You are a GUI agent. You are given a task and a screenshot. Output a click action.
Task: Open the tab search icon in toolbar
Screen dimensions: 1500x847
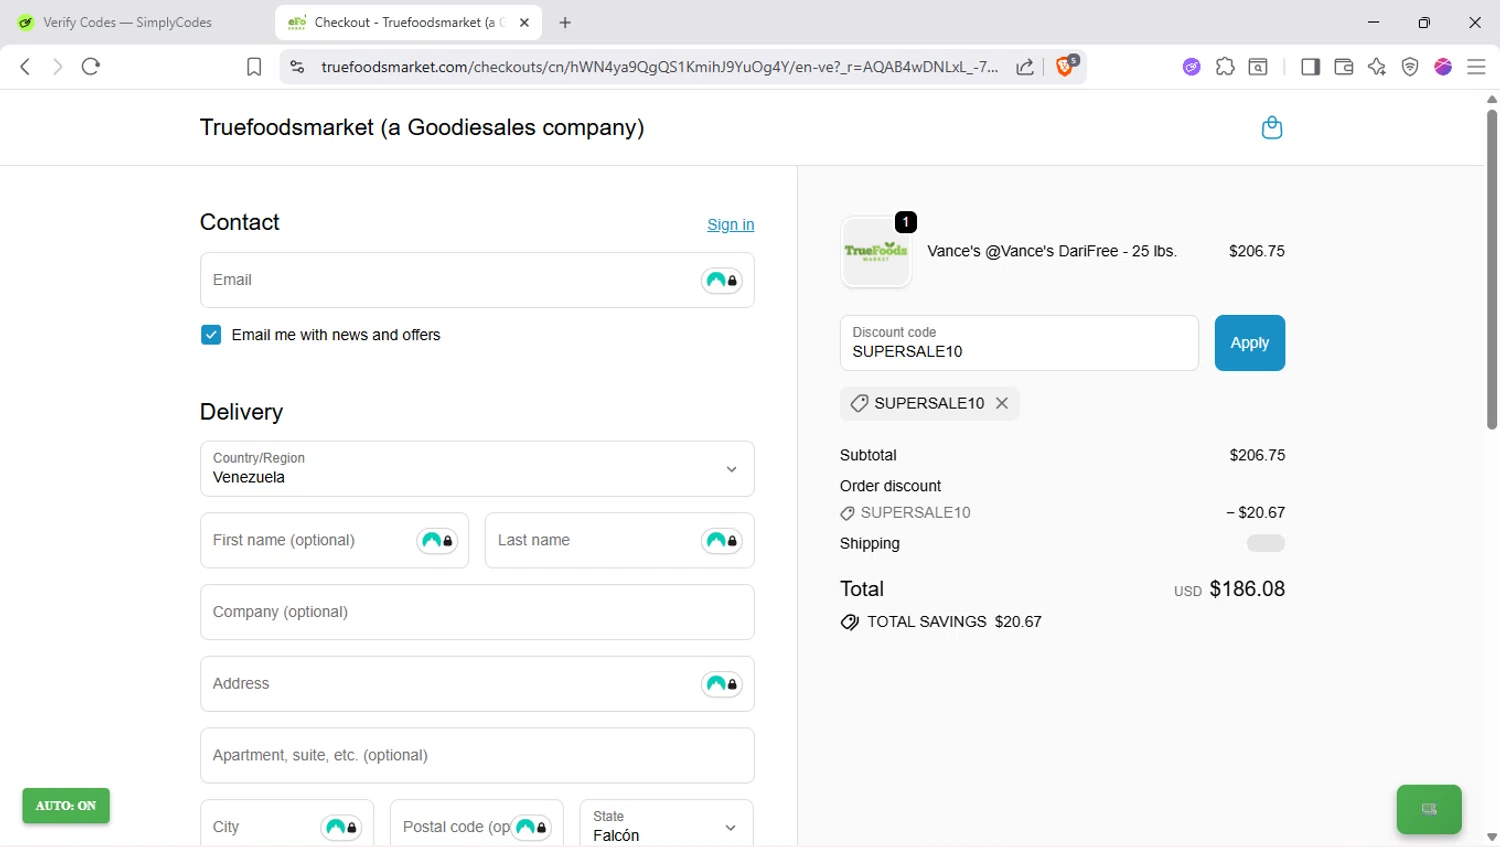(1258, 67)
